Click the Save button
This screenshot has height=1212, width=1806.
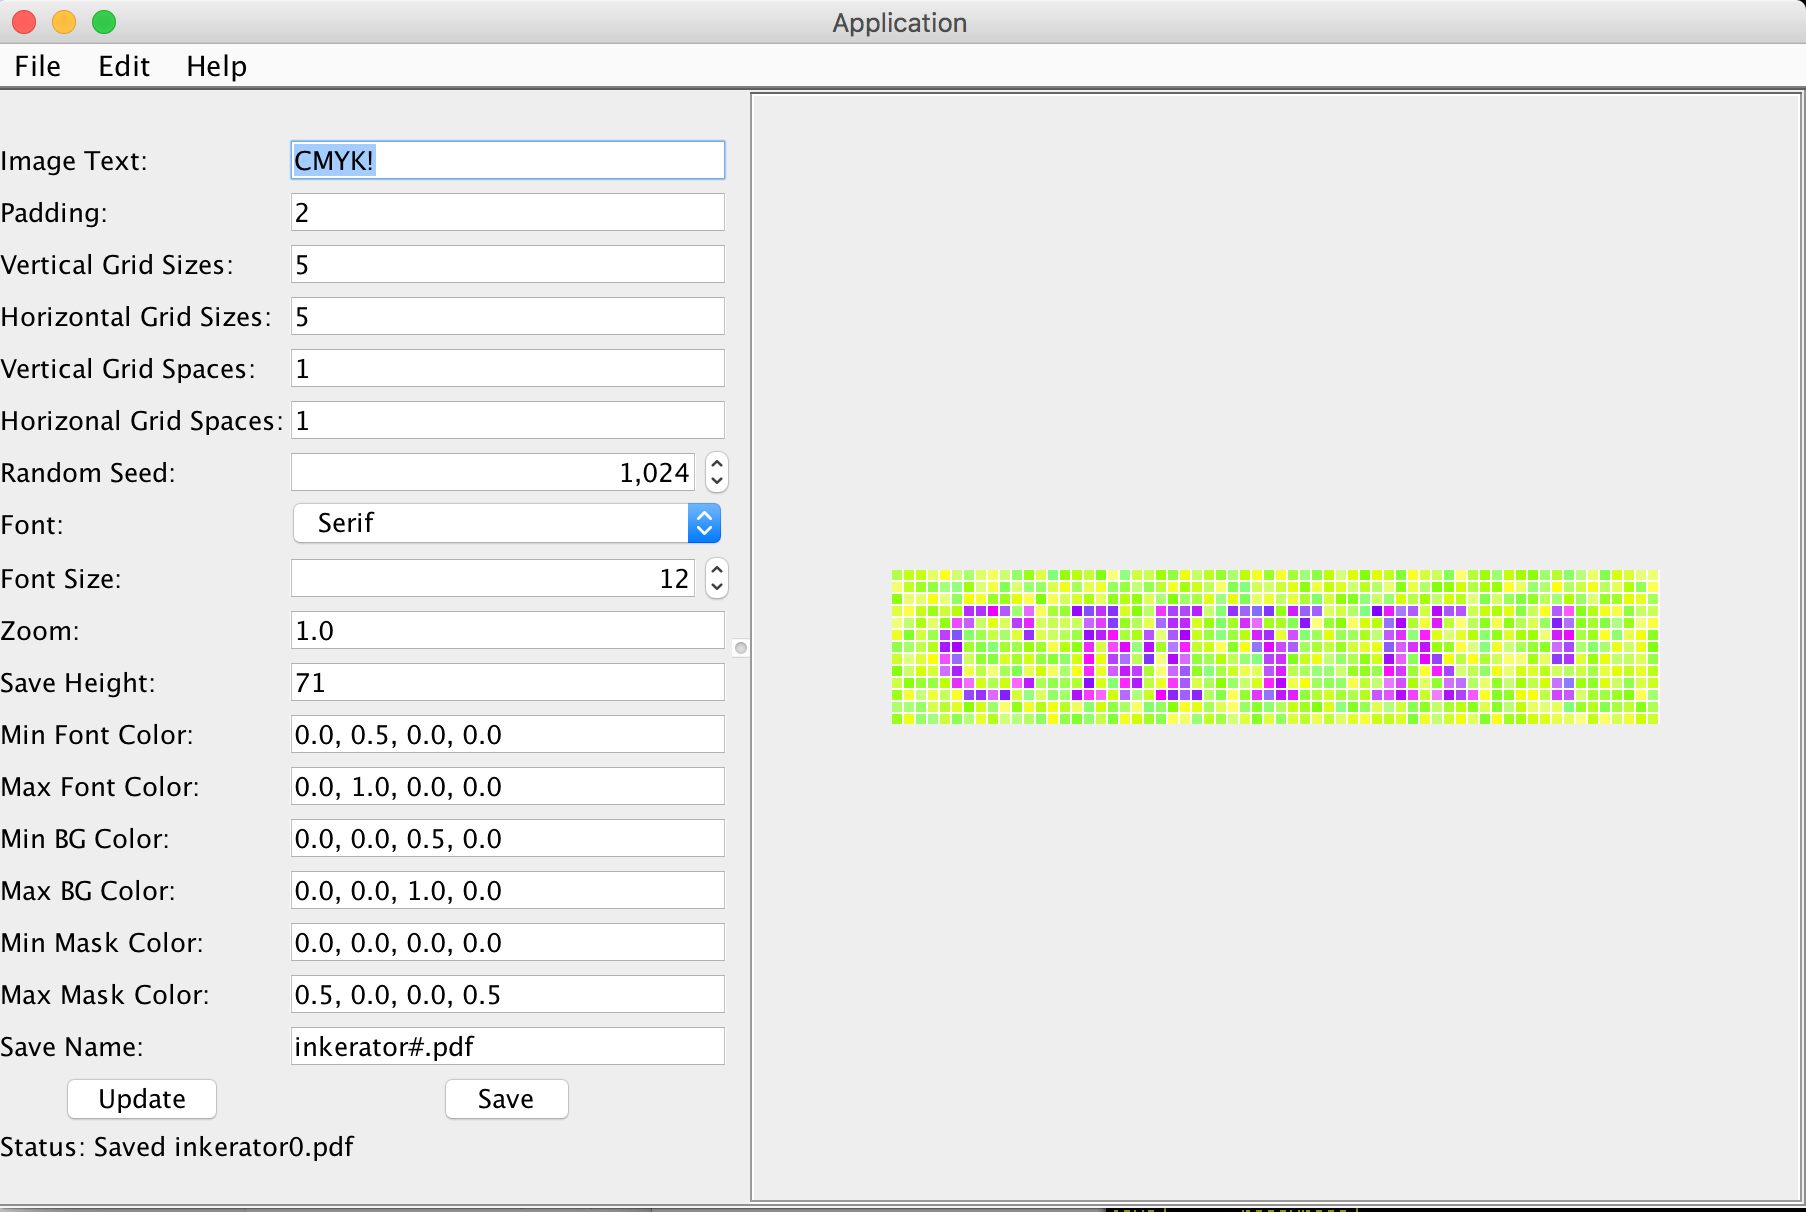(506, 1099)
